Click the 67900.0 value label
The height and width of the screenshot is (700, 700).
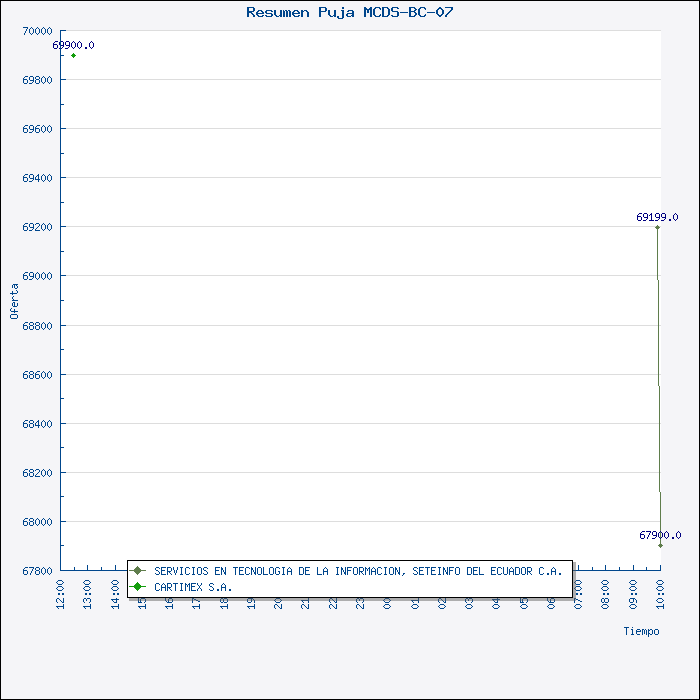point(660,535)
